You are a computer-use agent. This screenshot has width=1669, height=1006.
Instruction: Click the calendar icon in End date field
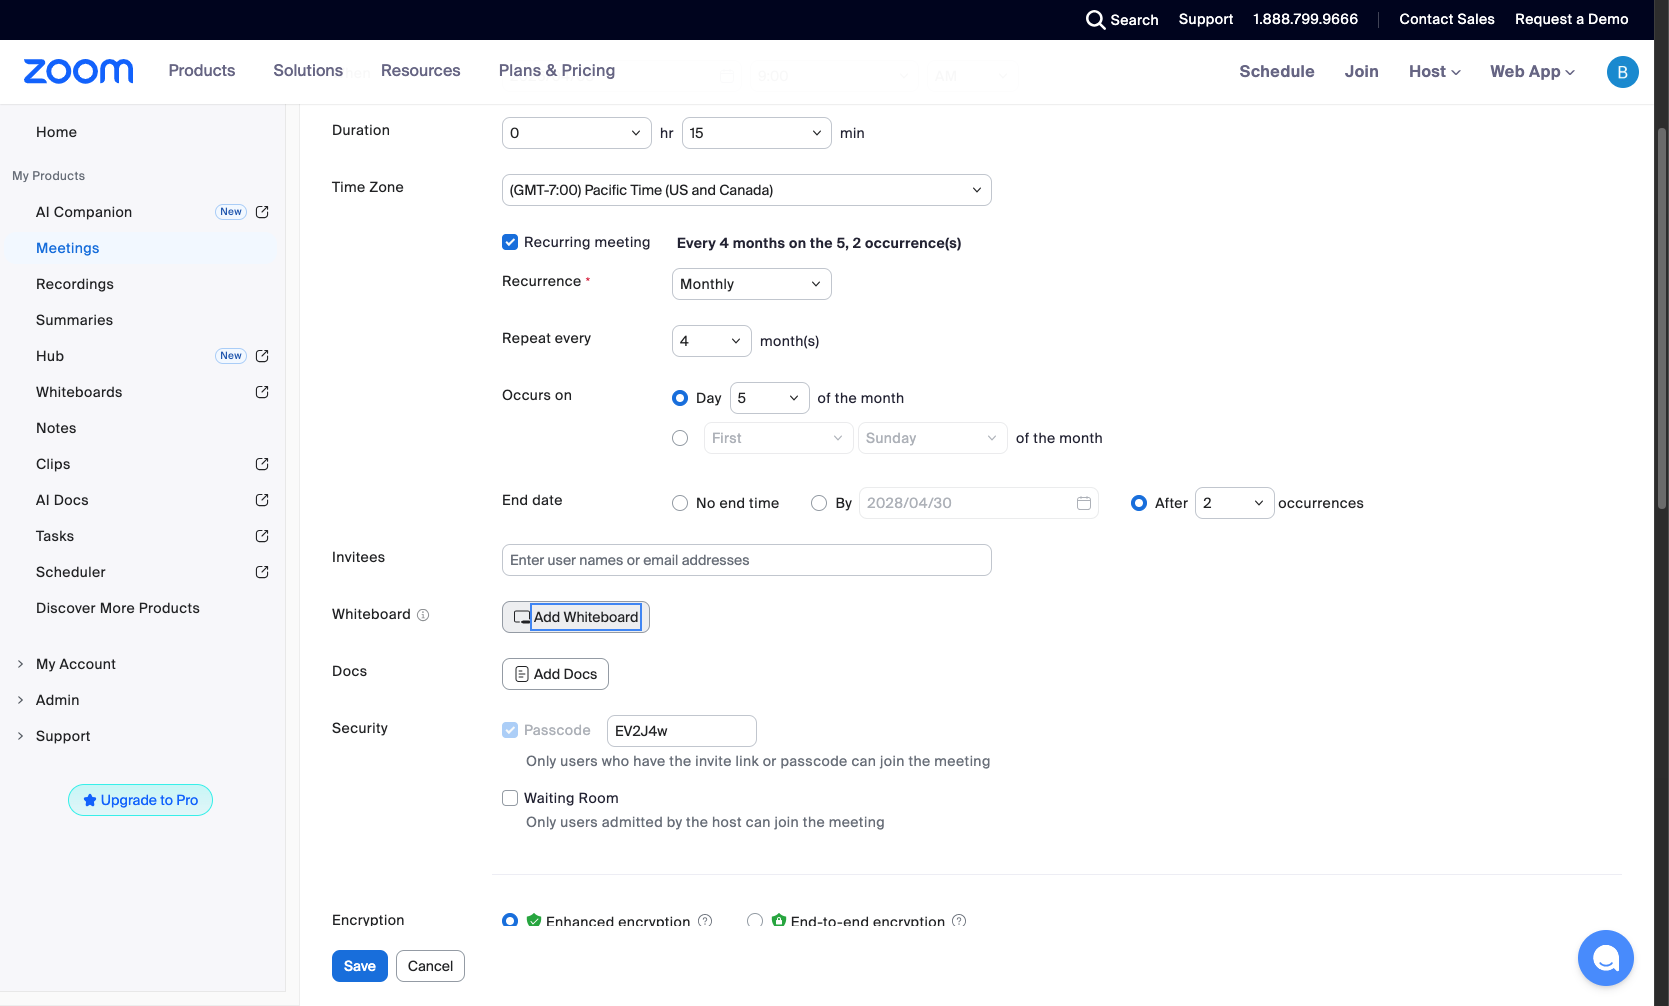[1083, 503]
